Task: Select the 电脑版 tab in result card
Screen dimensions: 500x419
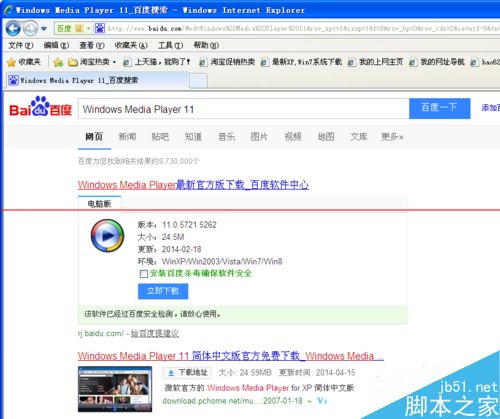Action: (x=99, y=204)
